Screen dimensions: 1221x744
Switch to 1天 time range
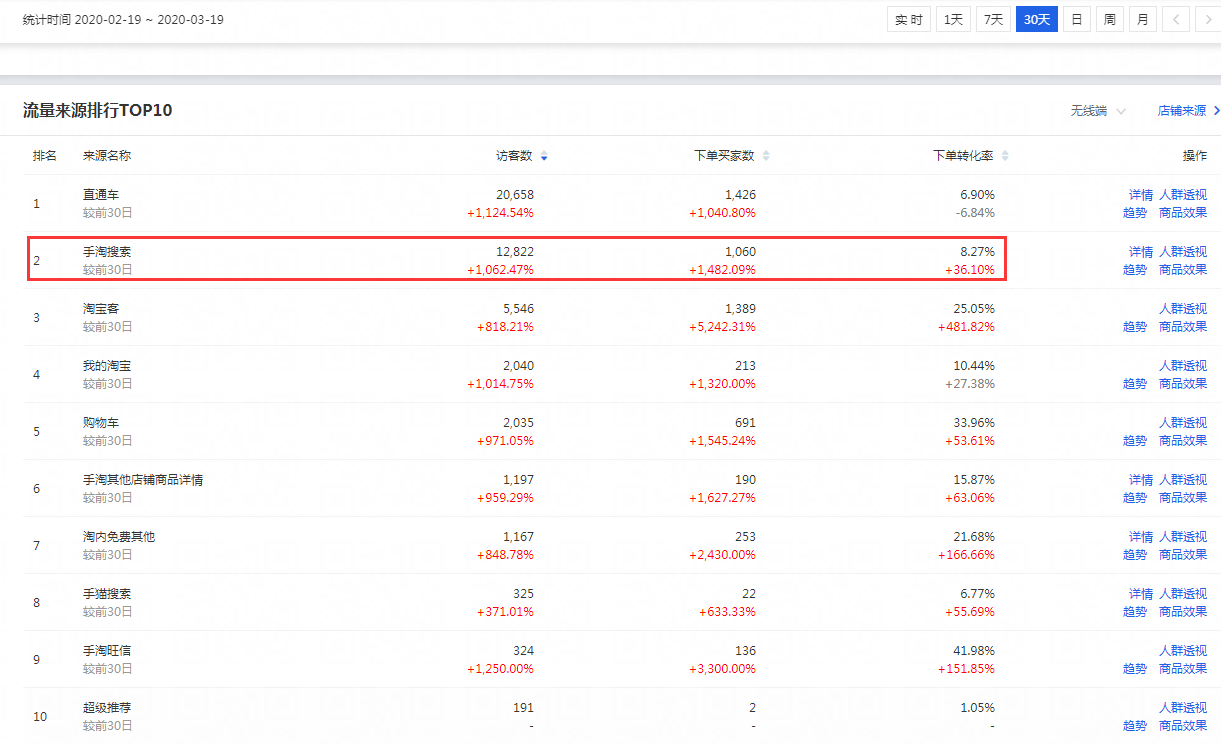click(953, 20)
